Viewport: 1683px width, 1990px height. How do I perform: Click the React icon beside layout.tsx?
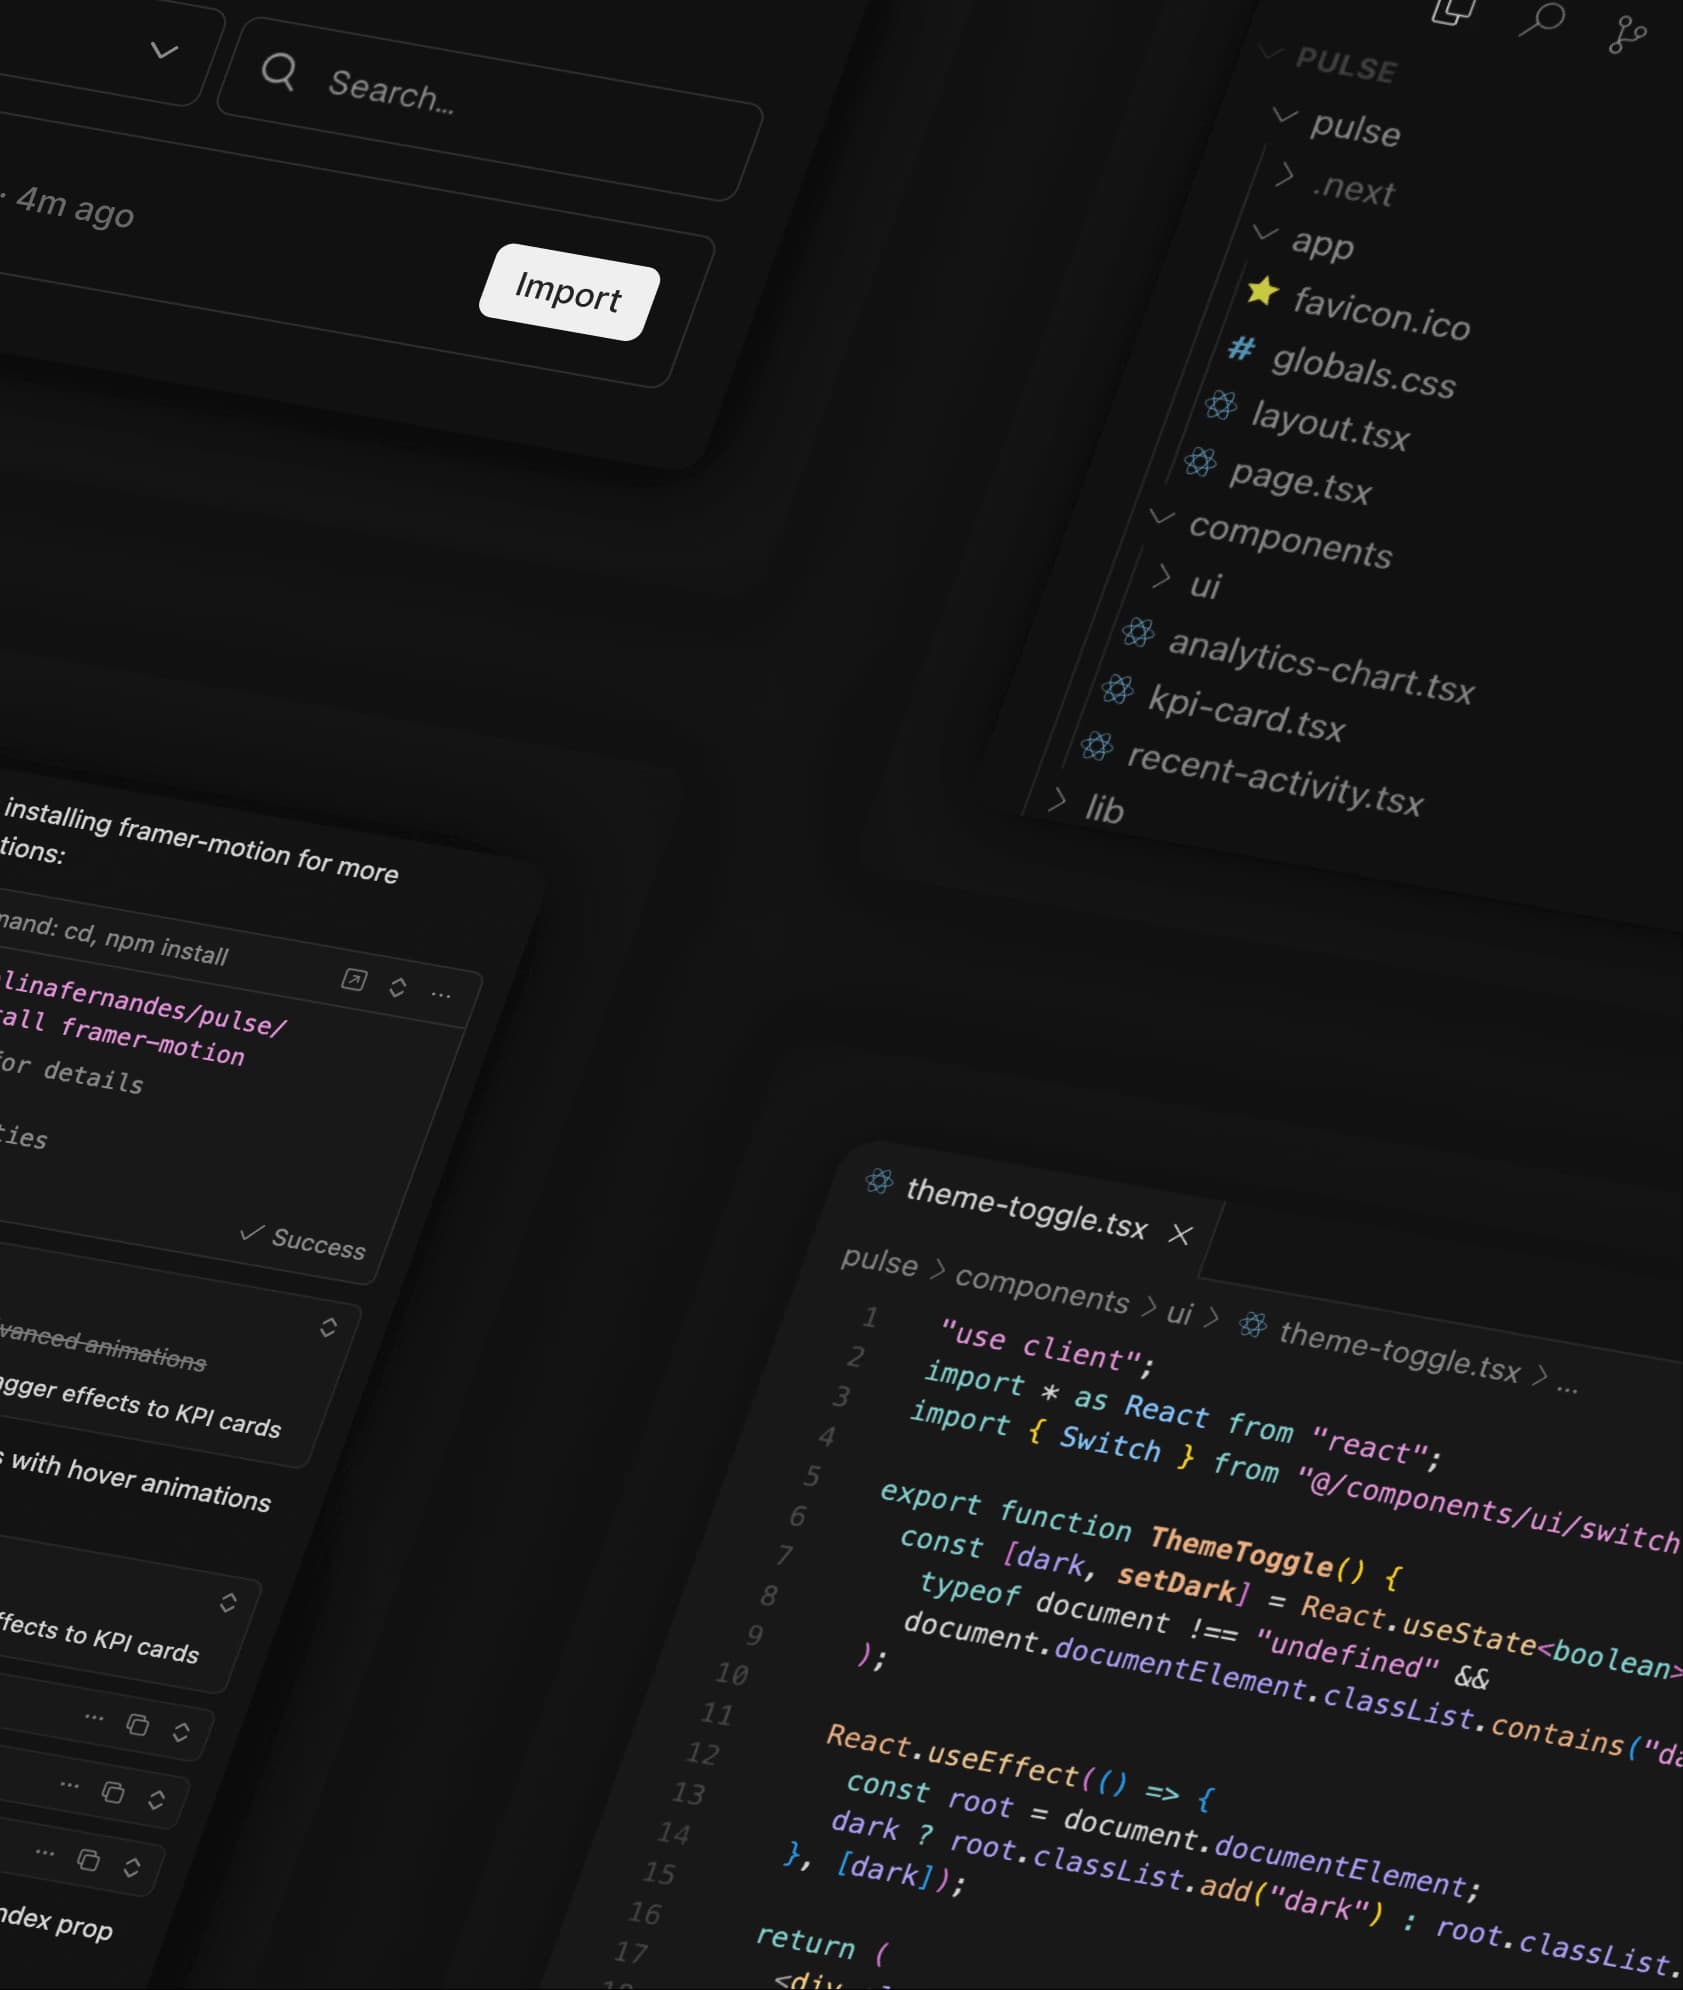(x=1220, y=405)
